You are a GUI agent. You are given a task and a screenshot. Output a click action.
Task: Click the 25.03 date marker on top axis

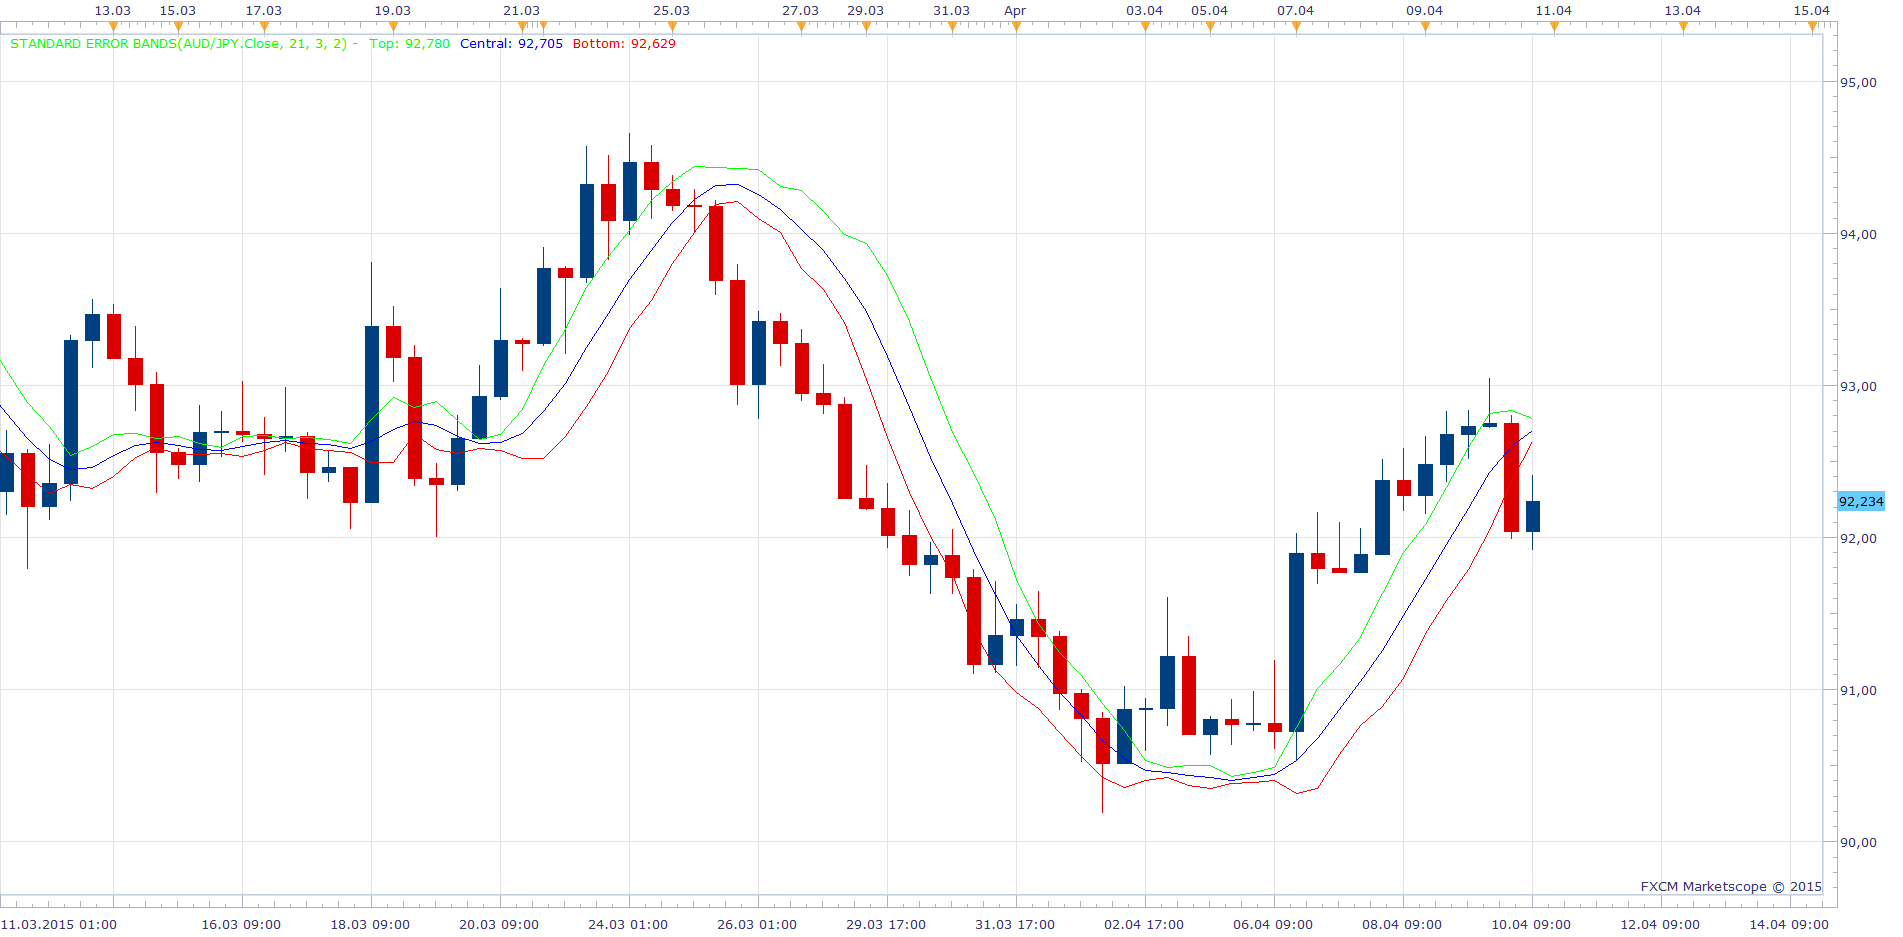pyautogui.click(x=672, y=11)
